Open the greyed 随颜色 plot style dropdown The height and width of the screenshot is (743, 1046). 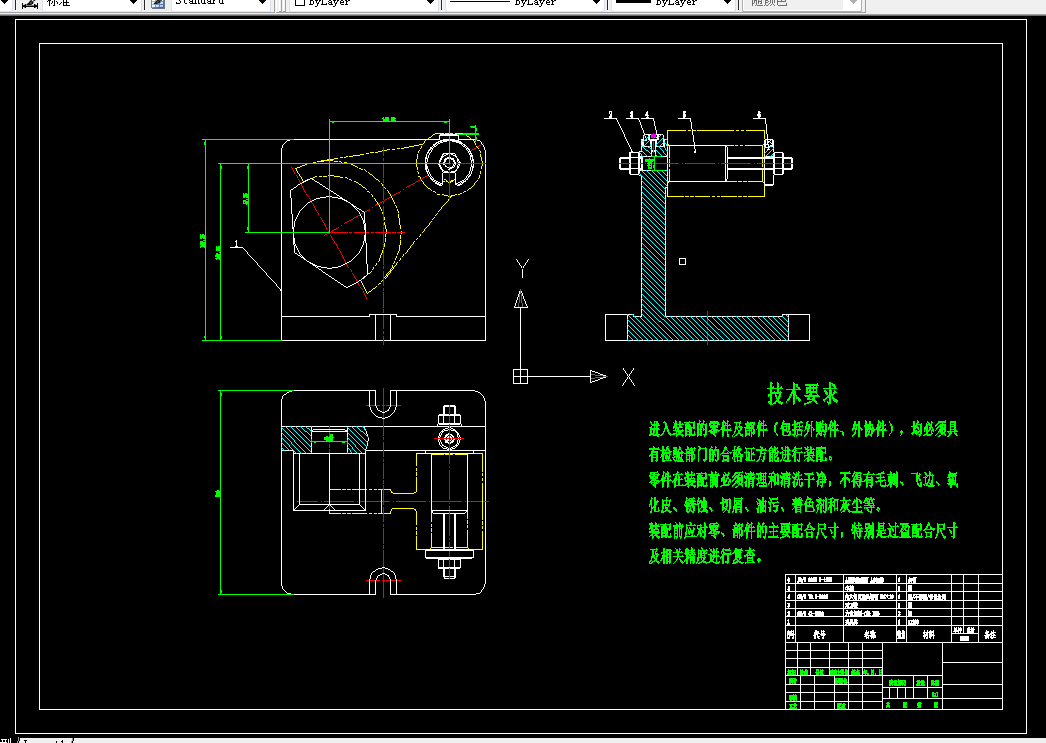(x=802, y=3)
